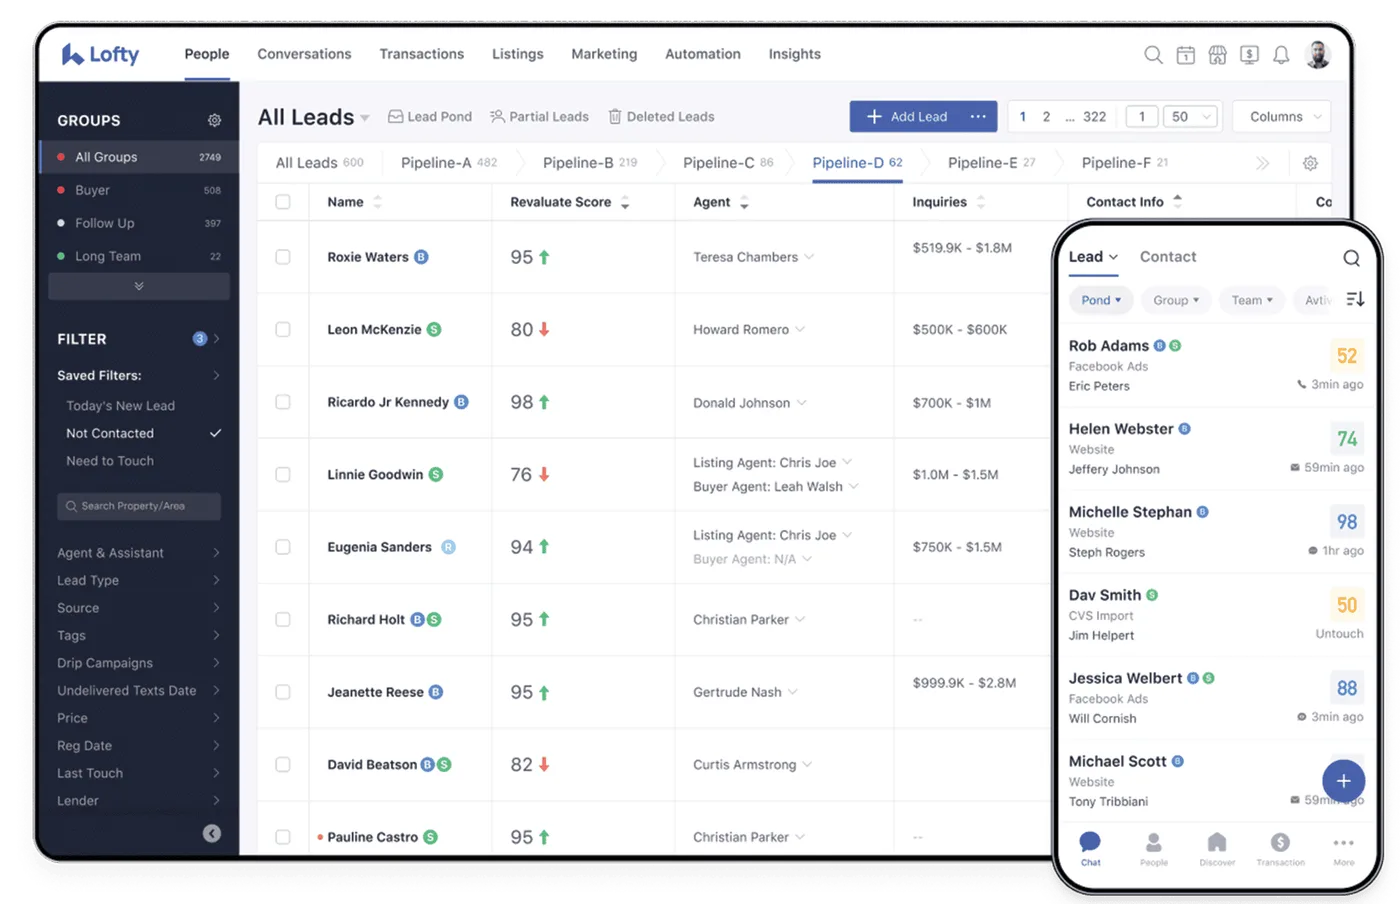Open pipeline settings gear icon

[1310, 163]
